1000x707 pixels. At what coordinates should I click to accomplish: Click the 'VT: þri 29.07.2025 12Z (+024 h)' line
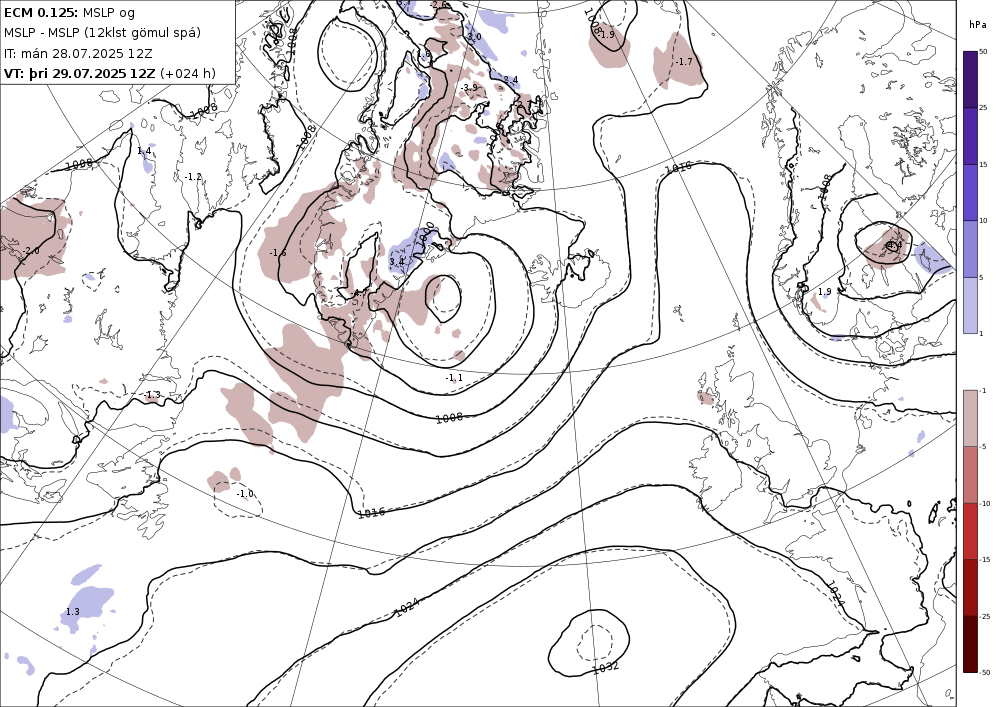coord(110,73)
